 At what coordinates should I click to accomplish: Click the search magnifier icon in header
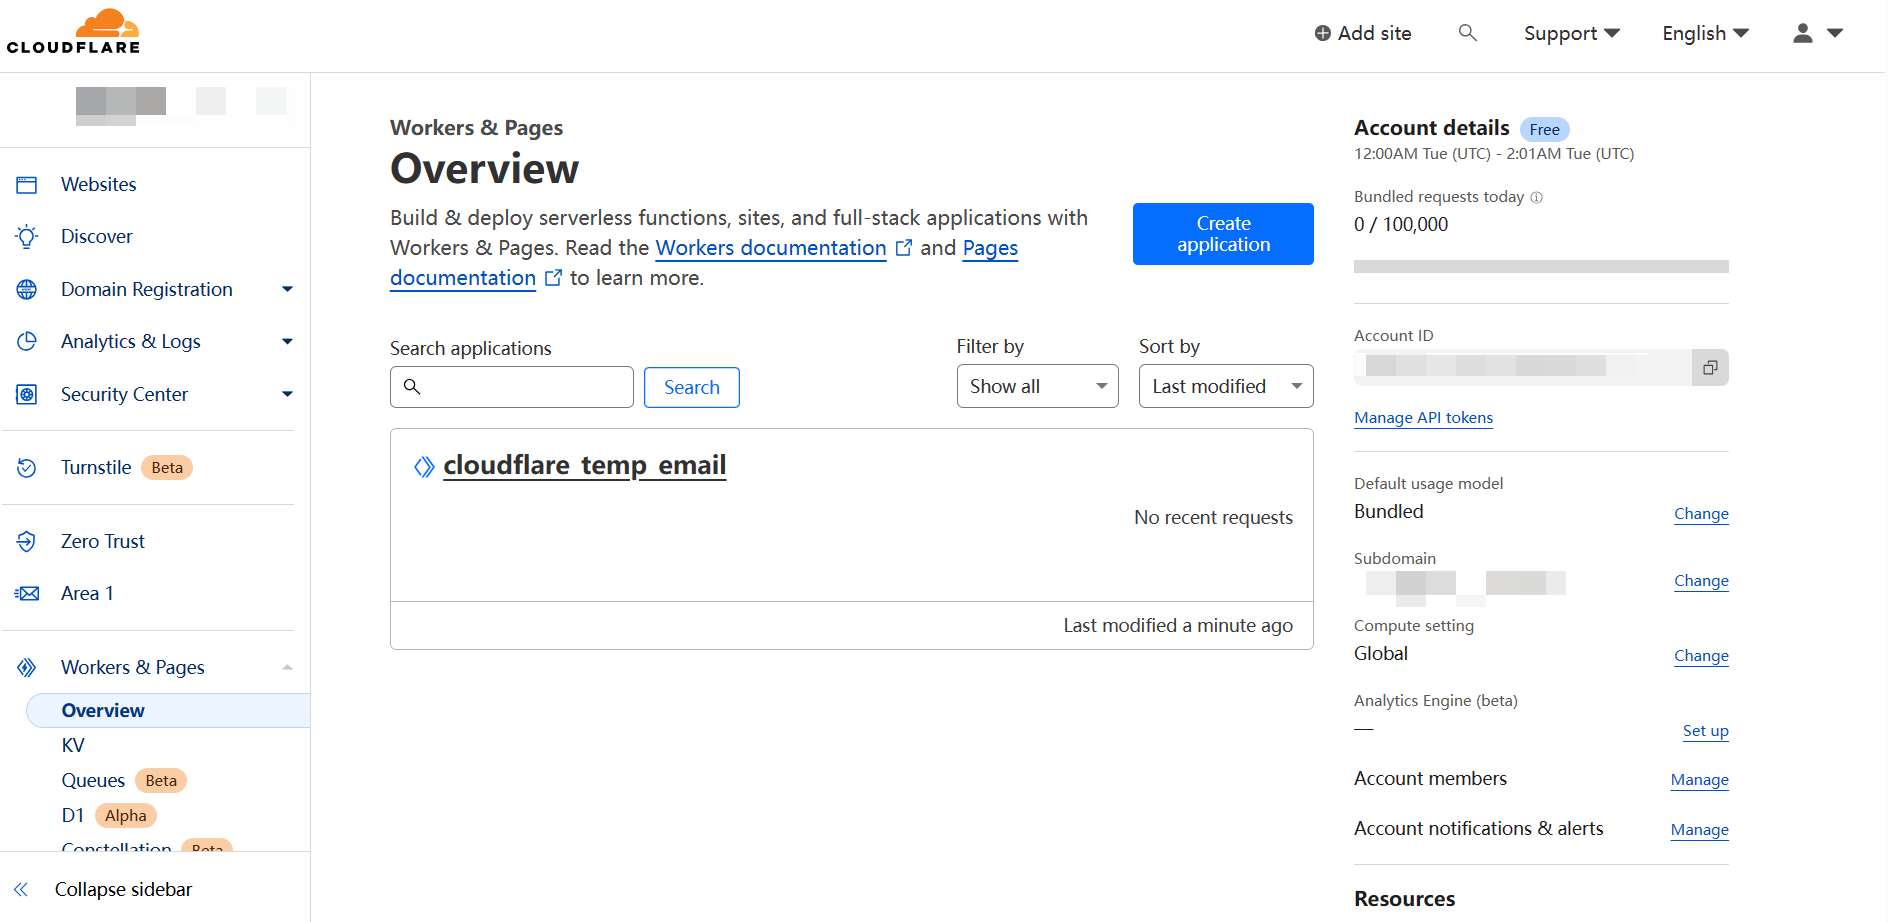click(1467, 33)
